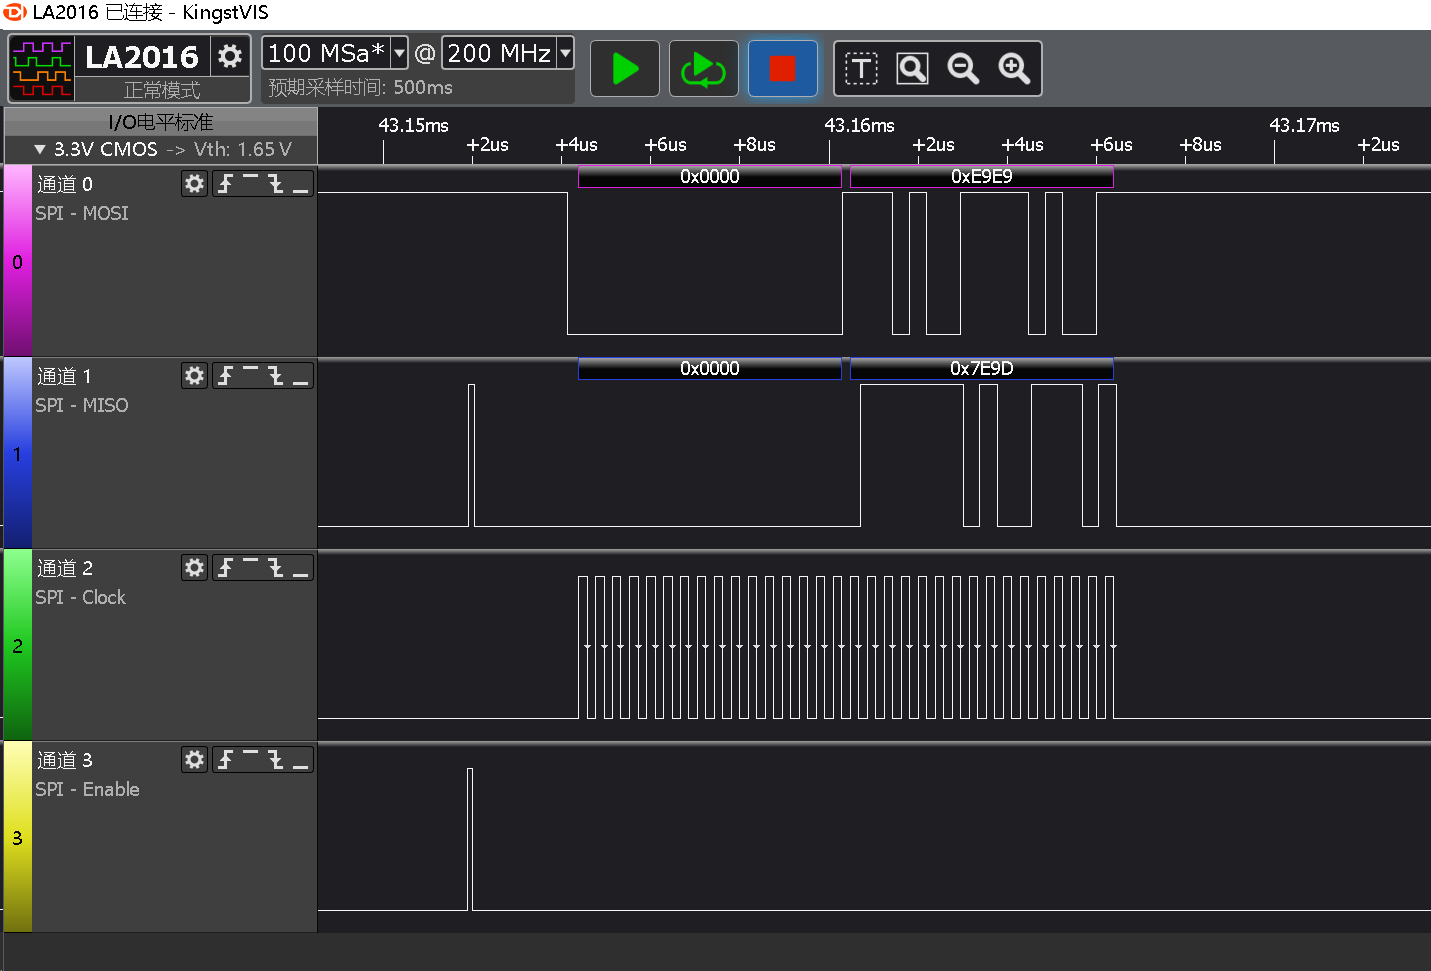Set falling edge trigger on channel 2
The image size is (1431, 971).
click(275, 567)
